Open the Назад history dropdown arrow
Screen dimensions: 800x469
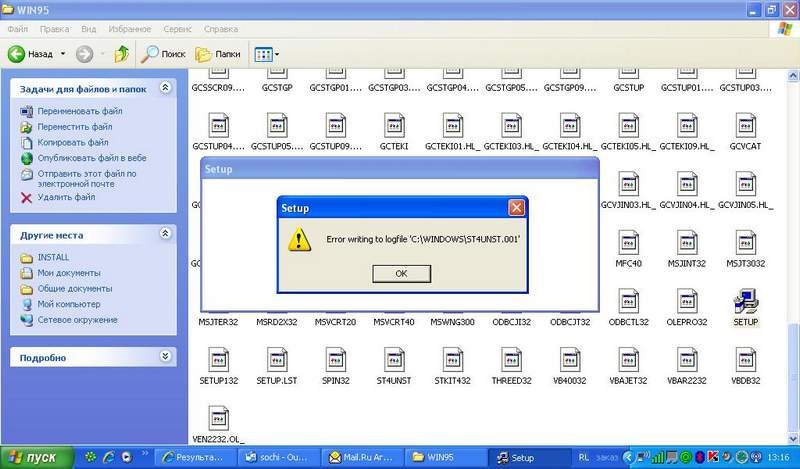pyautogui.click(x=63, y=54)
